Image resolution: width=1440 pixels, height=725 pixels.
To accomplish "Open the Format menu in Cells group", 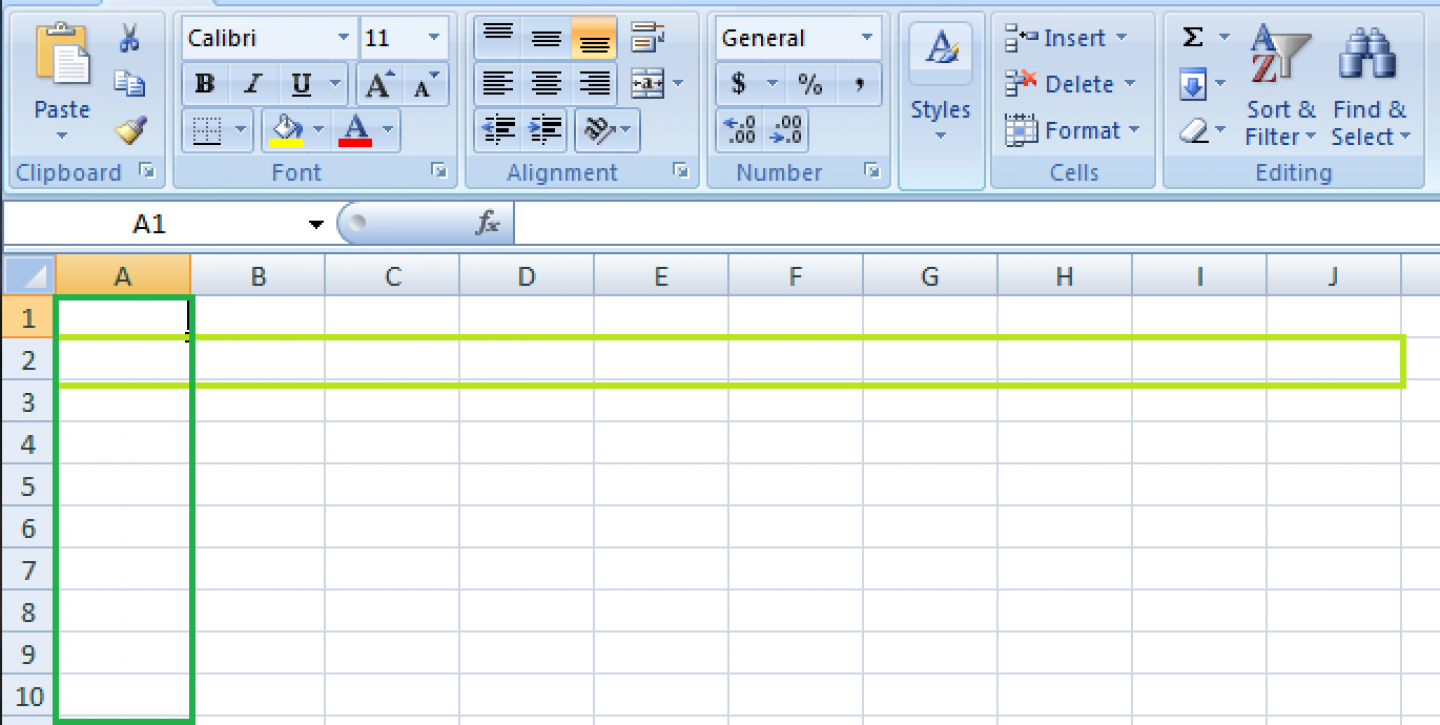I will (1071, 130).
